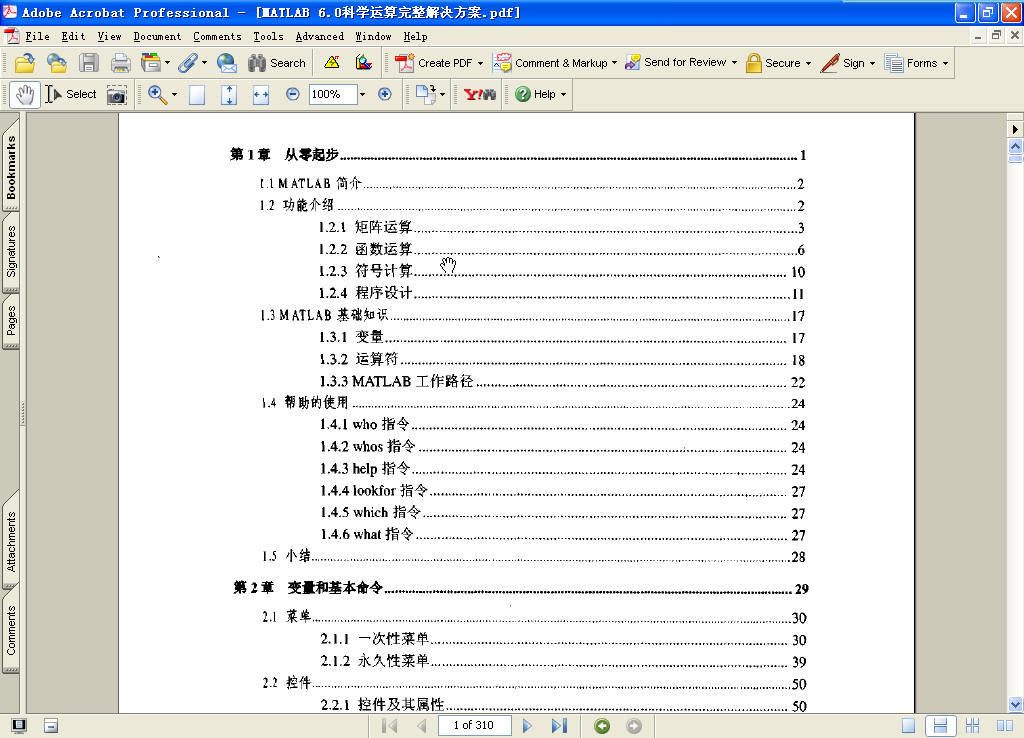Click the grey Next View button
The width and height of the screenshot is (1024, 738).
634,726
